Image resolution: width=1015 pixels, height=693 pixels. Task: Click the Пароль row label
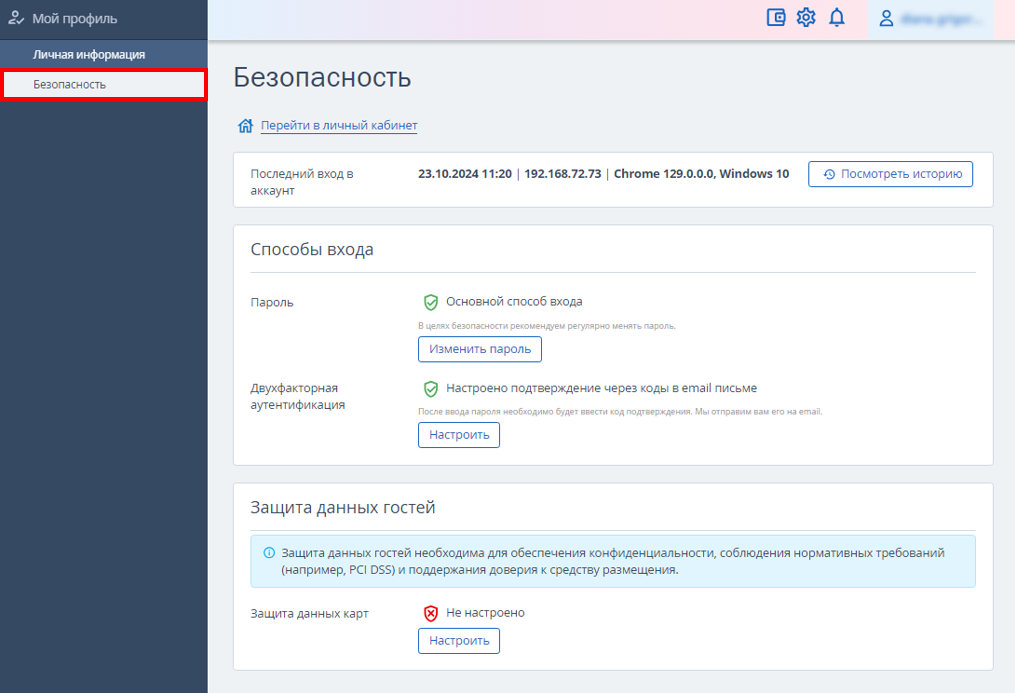272,302
